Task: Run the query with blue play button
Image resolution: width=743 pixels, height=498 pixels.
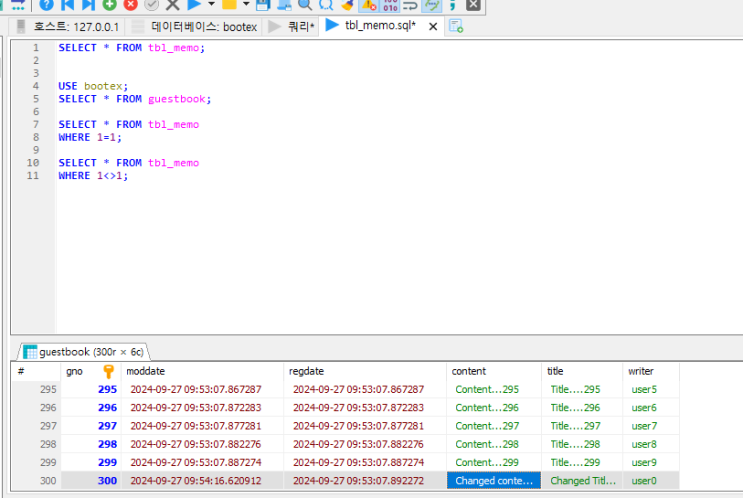Action: point(194,5)
